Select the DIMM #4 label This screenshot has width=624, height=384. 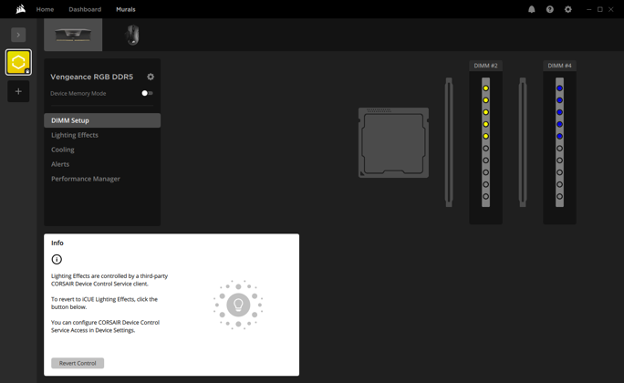point(560,66)
